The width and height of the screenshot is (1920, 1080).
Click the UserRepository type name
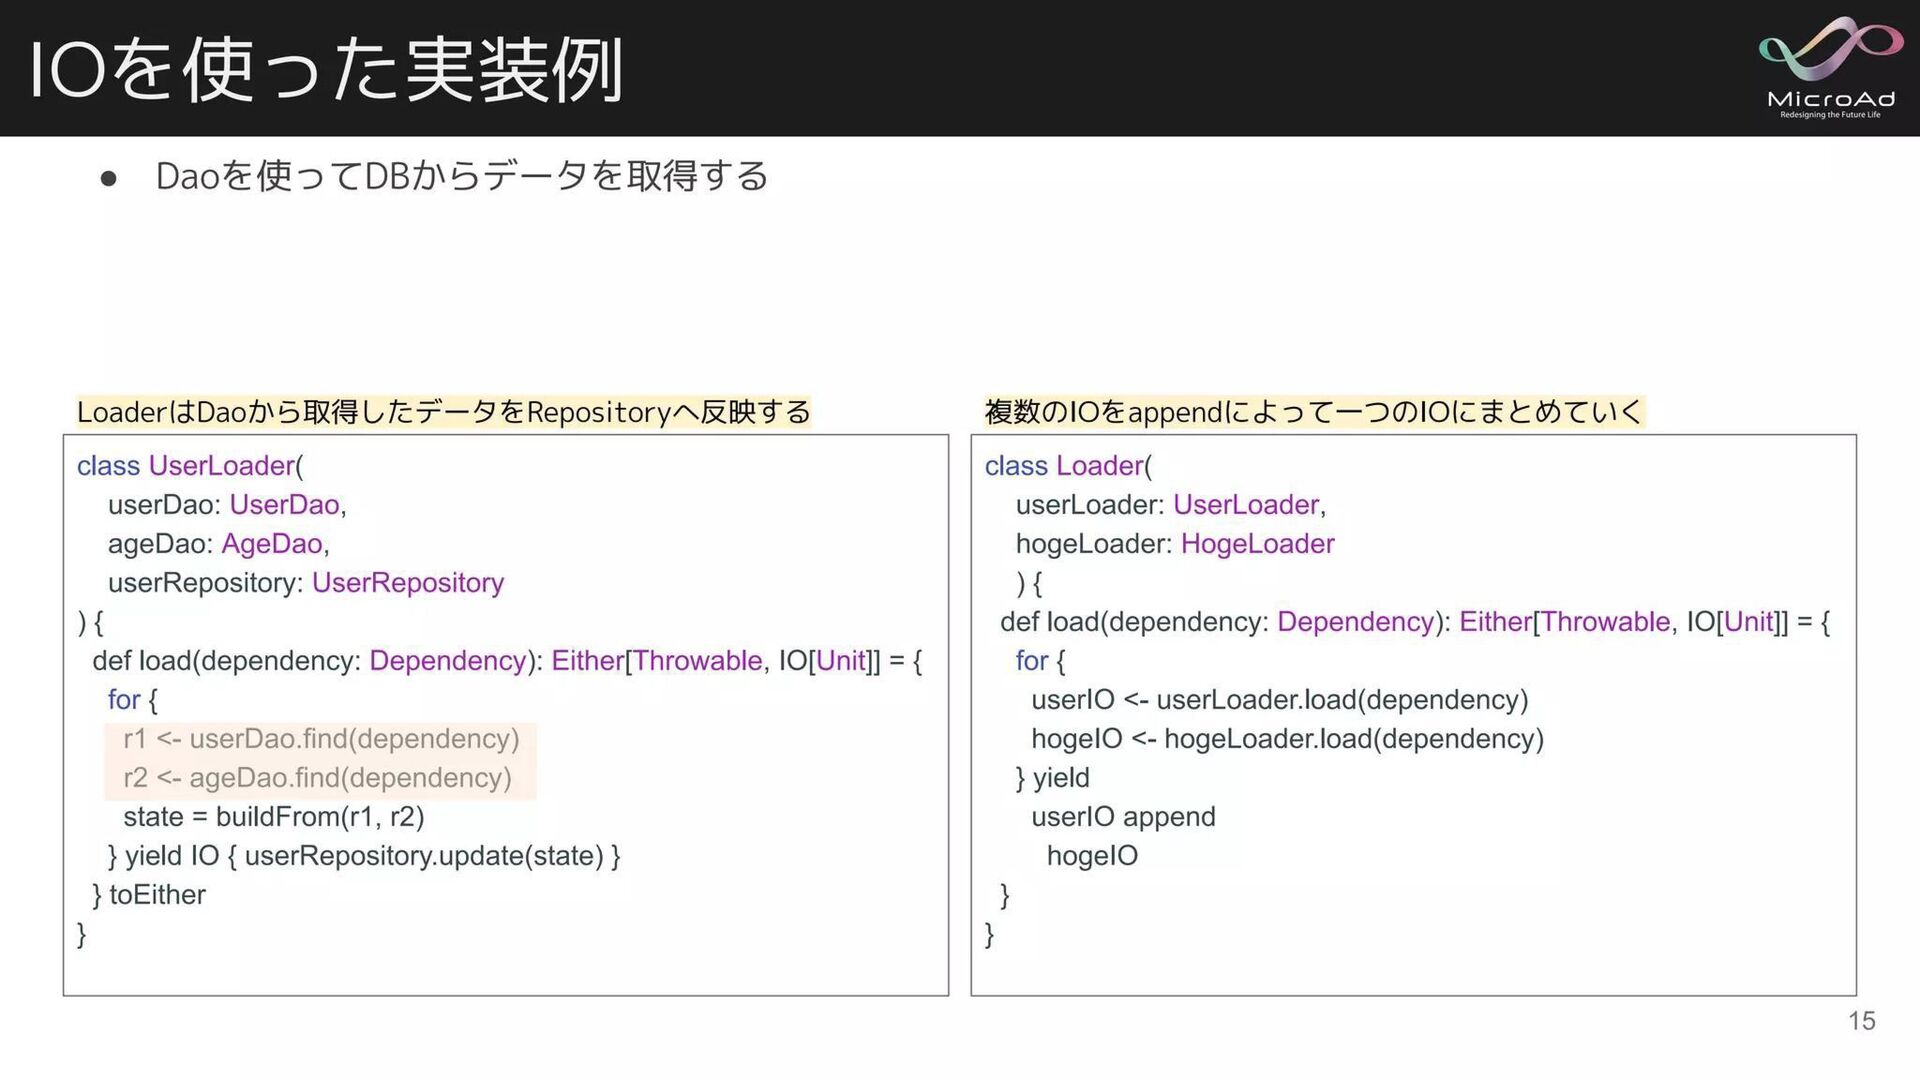[x=407, y=583]
